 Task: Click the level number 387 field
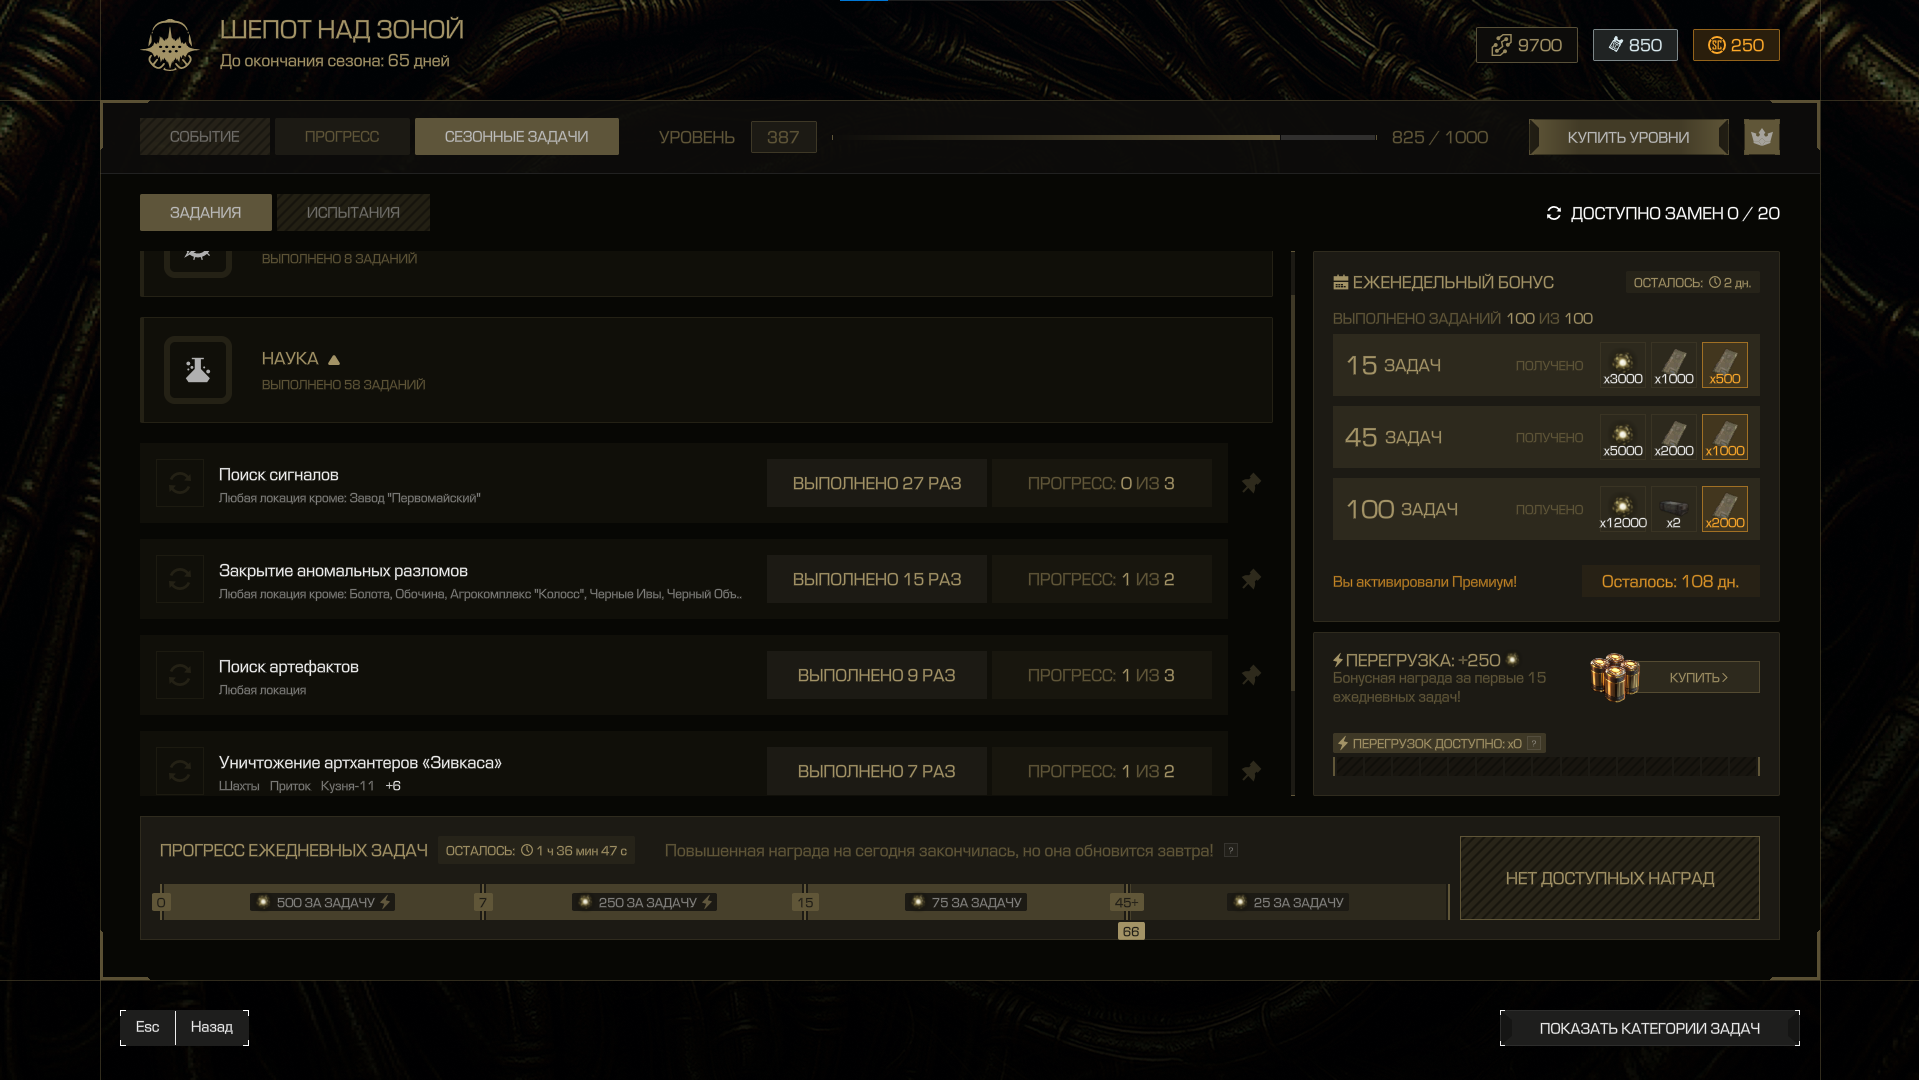click(783, 137)
